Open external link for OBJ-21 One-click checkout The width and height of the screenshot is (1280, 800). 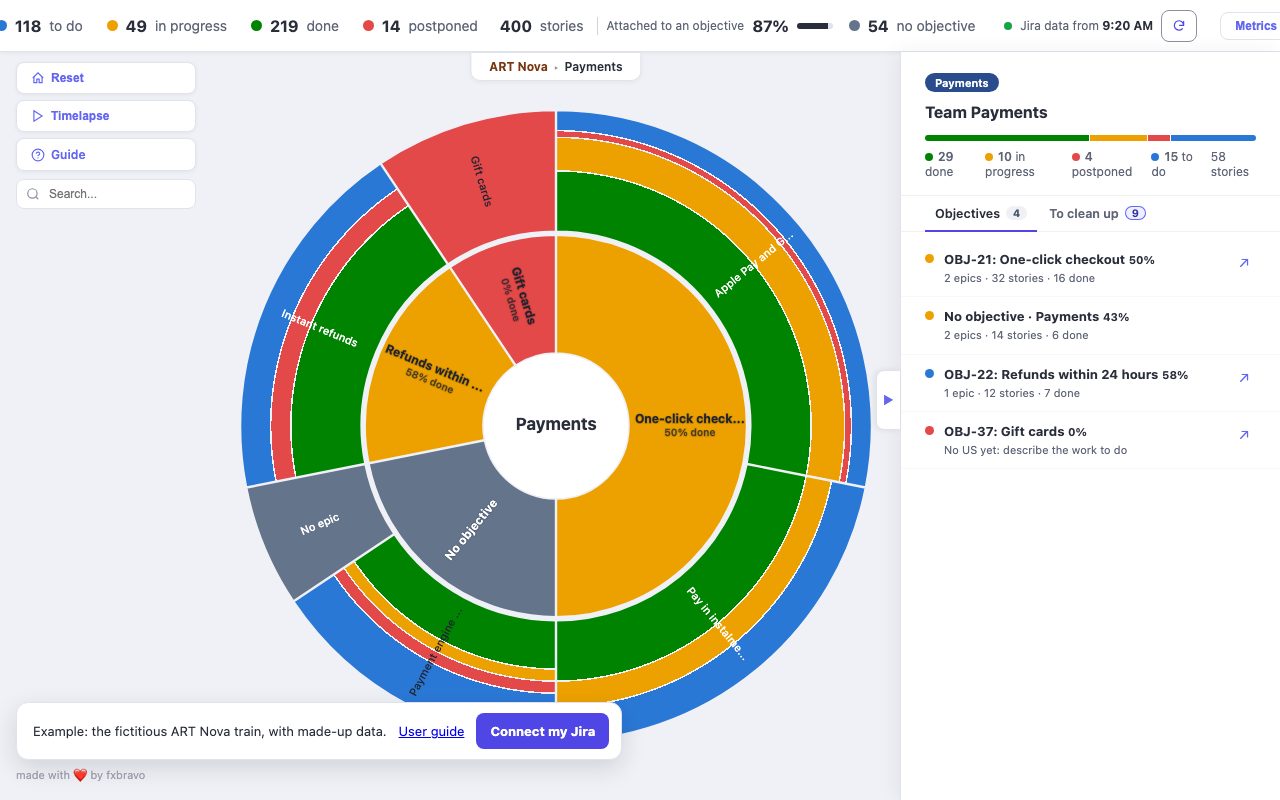click(x=1244, y=263)
